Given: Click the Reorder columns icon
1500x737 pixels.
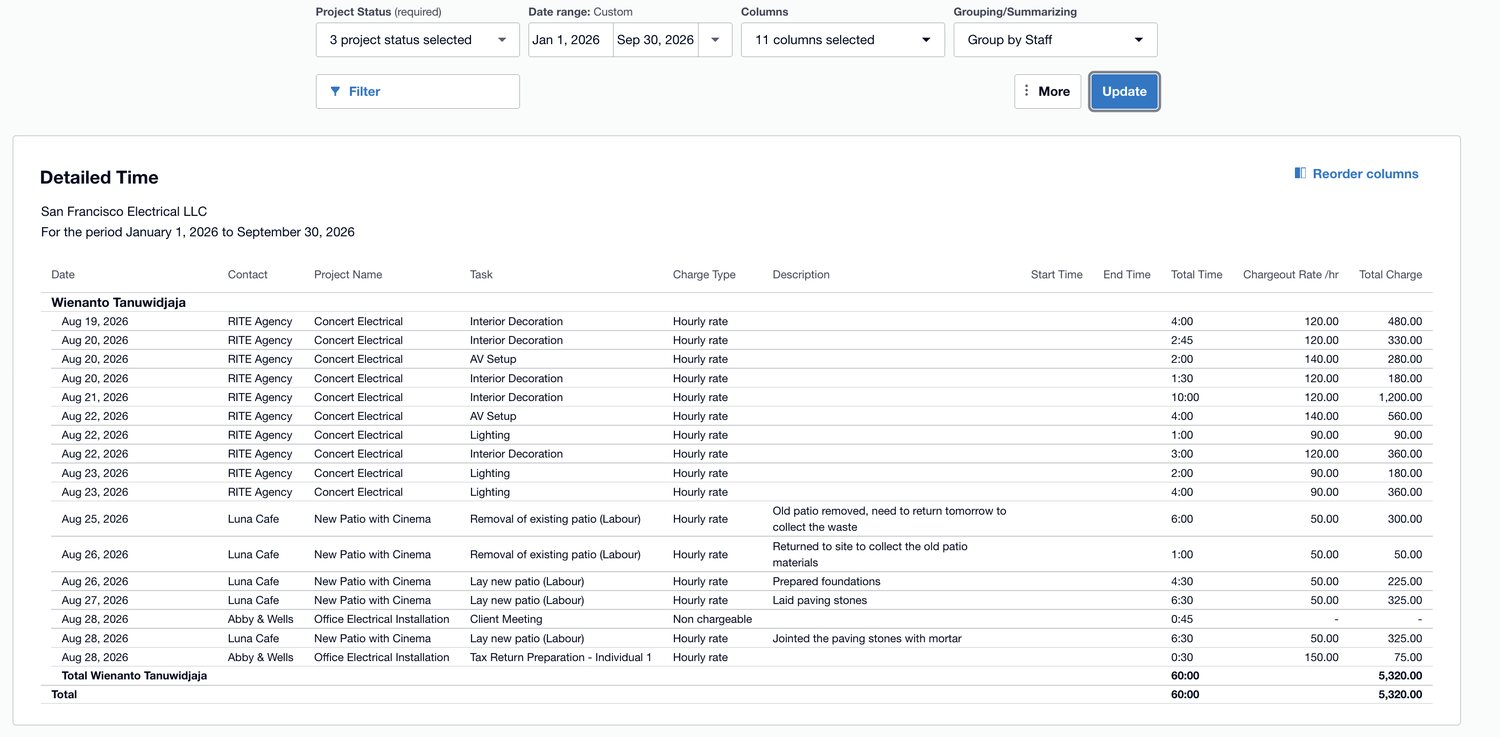Looking at the screenshot, I should [1300, 173].
